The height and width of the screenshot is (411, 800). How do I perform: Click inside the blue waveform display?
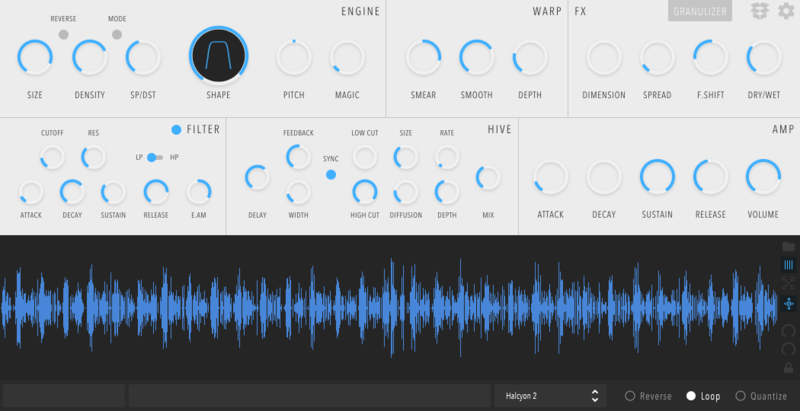coord(390,307)
